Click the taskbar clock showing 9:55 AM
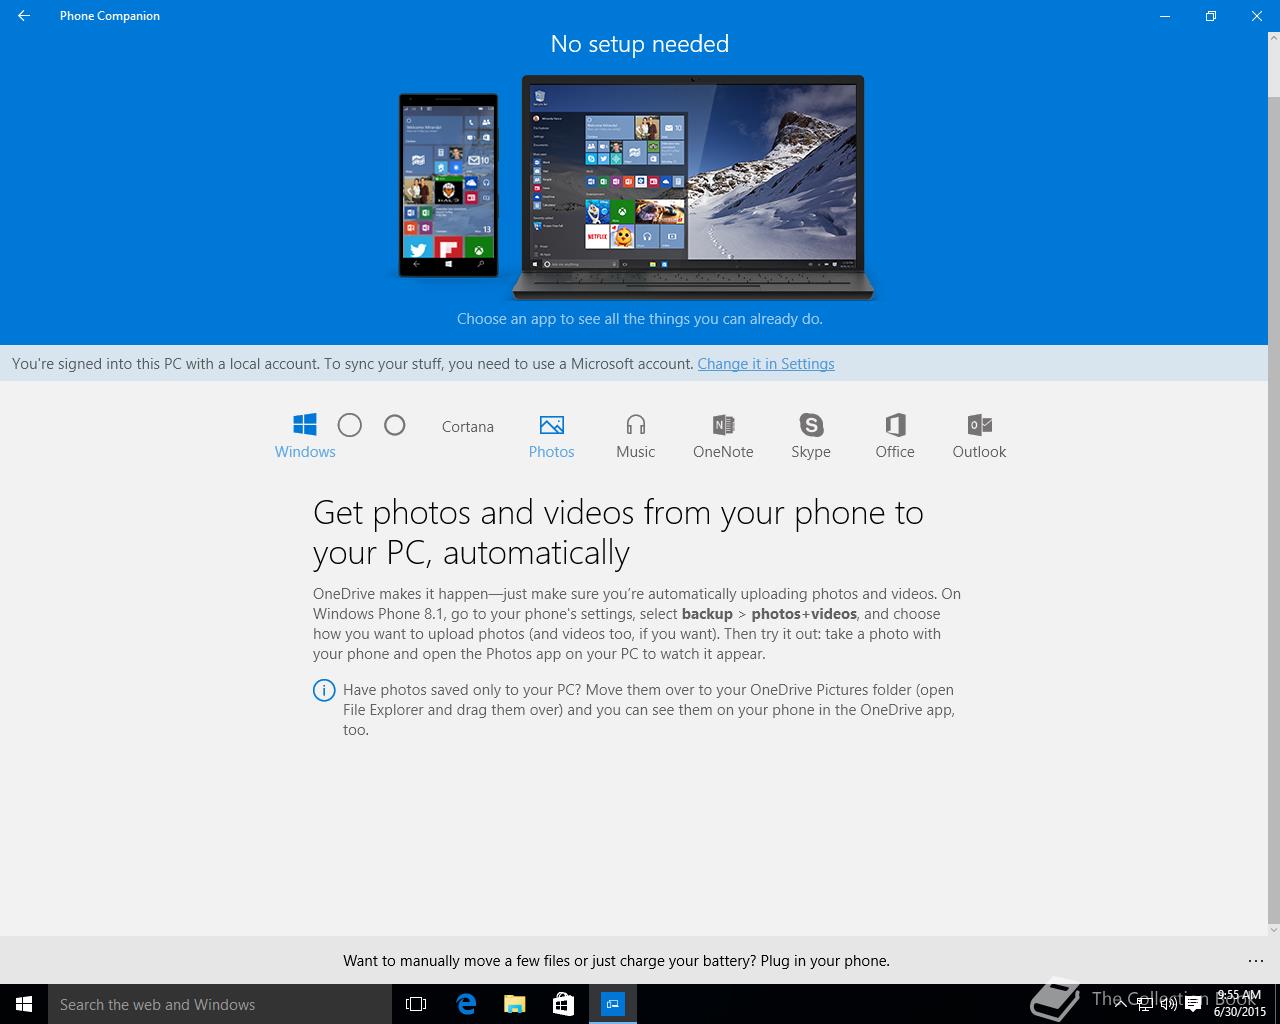 [x=1239, y=1004]
